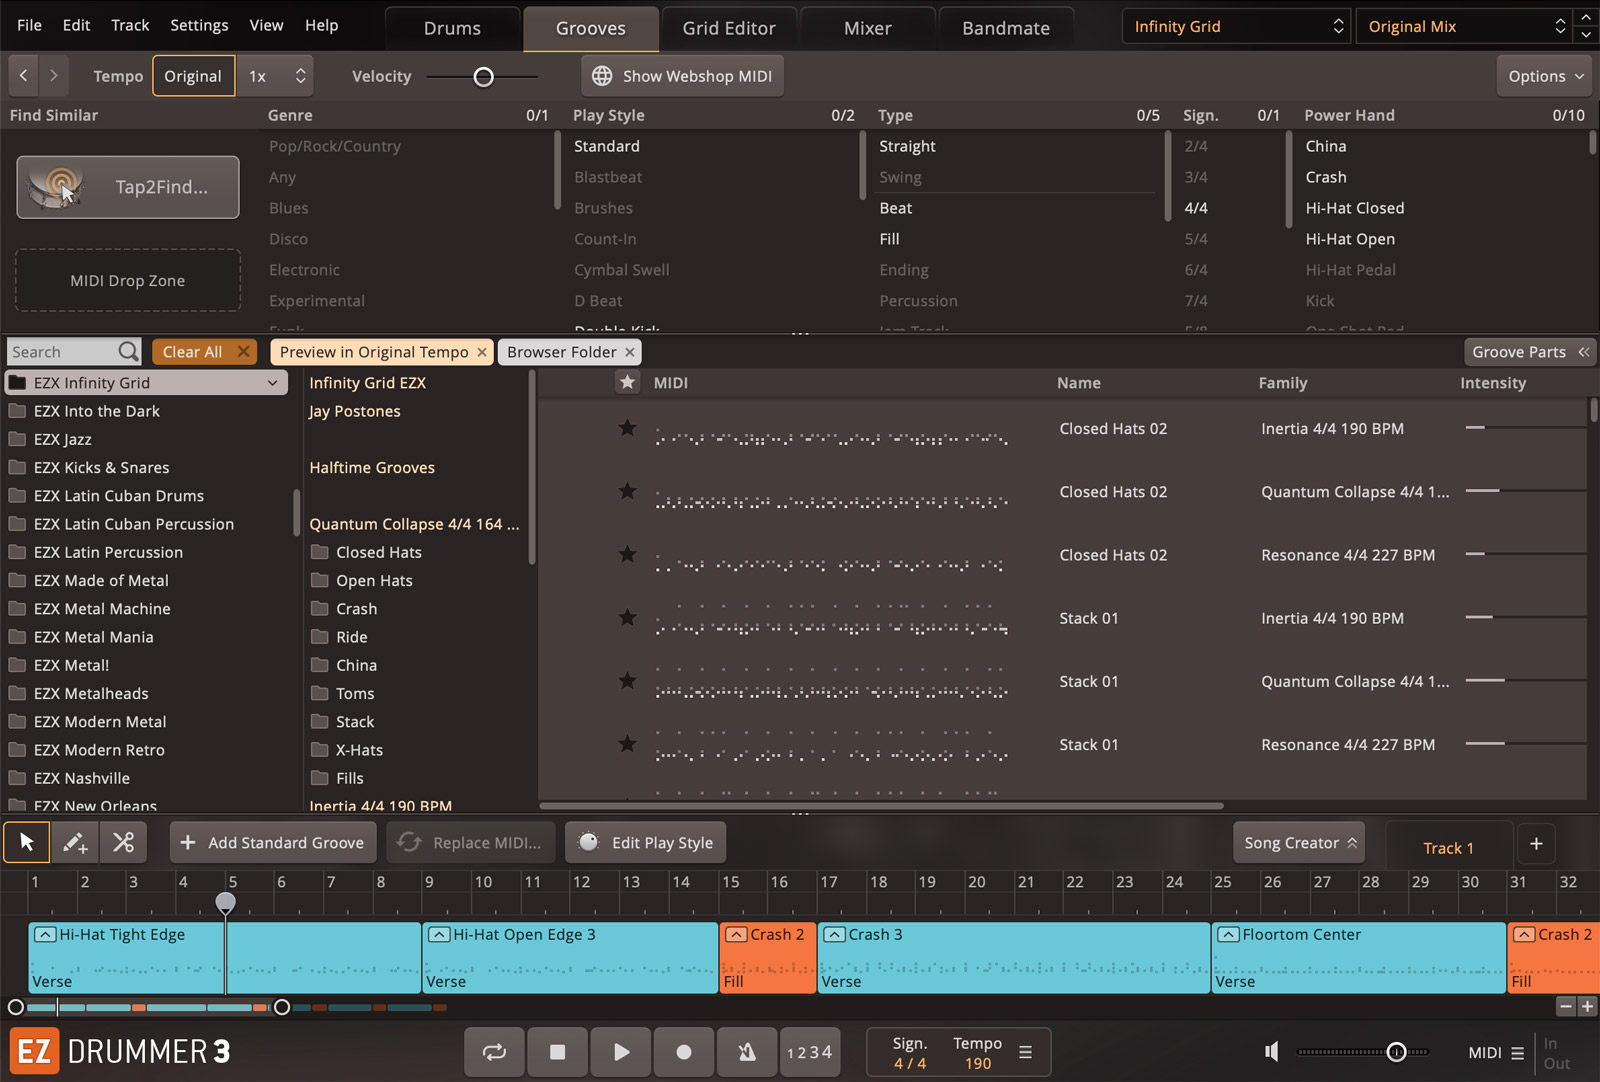Screen dimensions: 1600x1082
Task: Click Add Standard Groove button
Action: (273, 843)
